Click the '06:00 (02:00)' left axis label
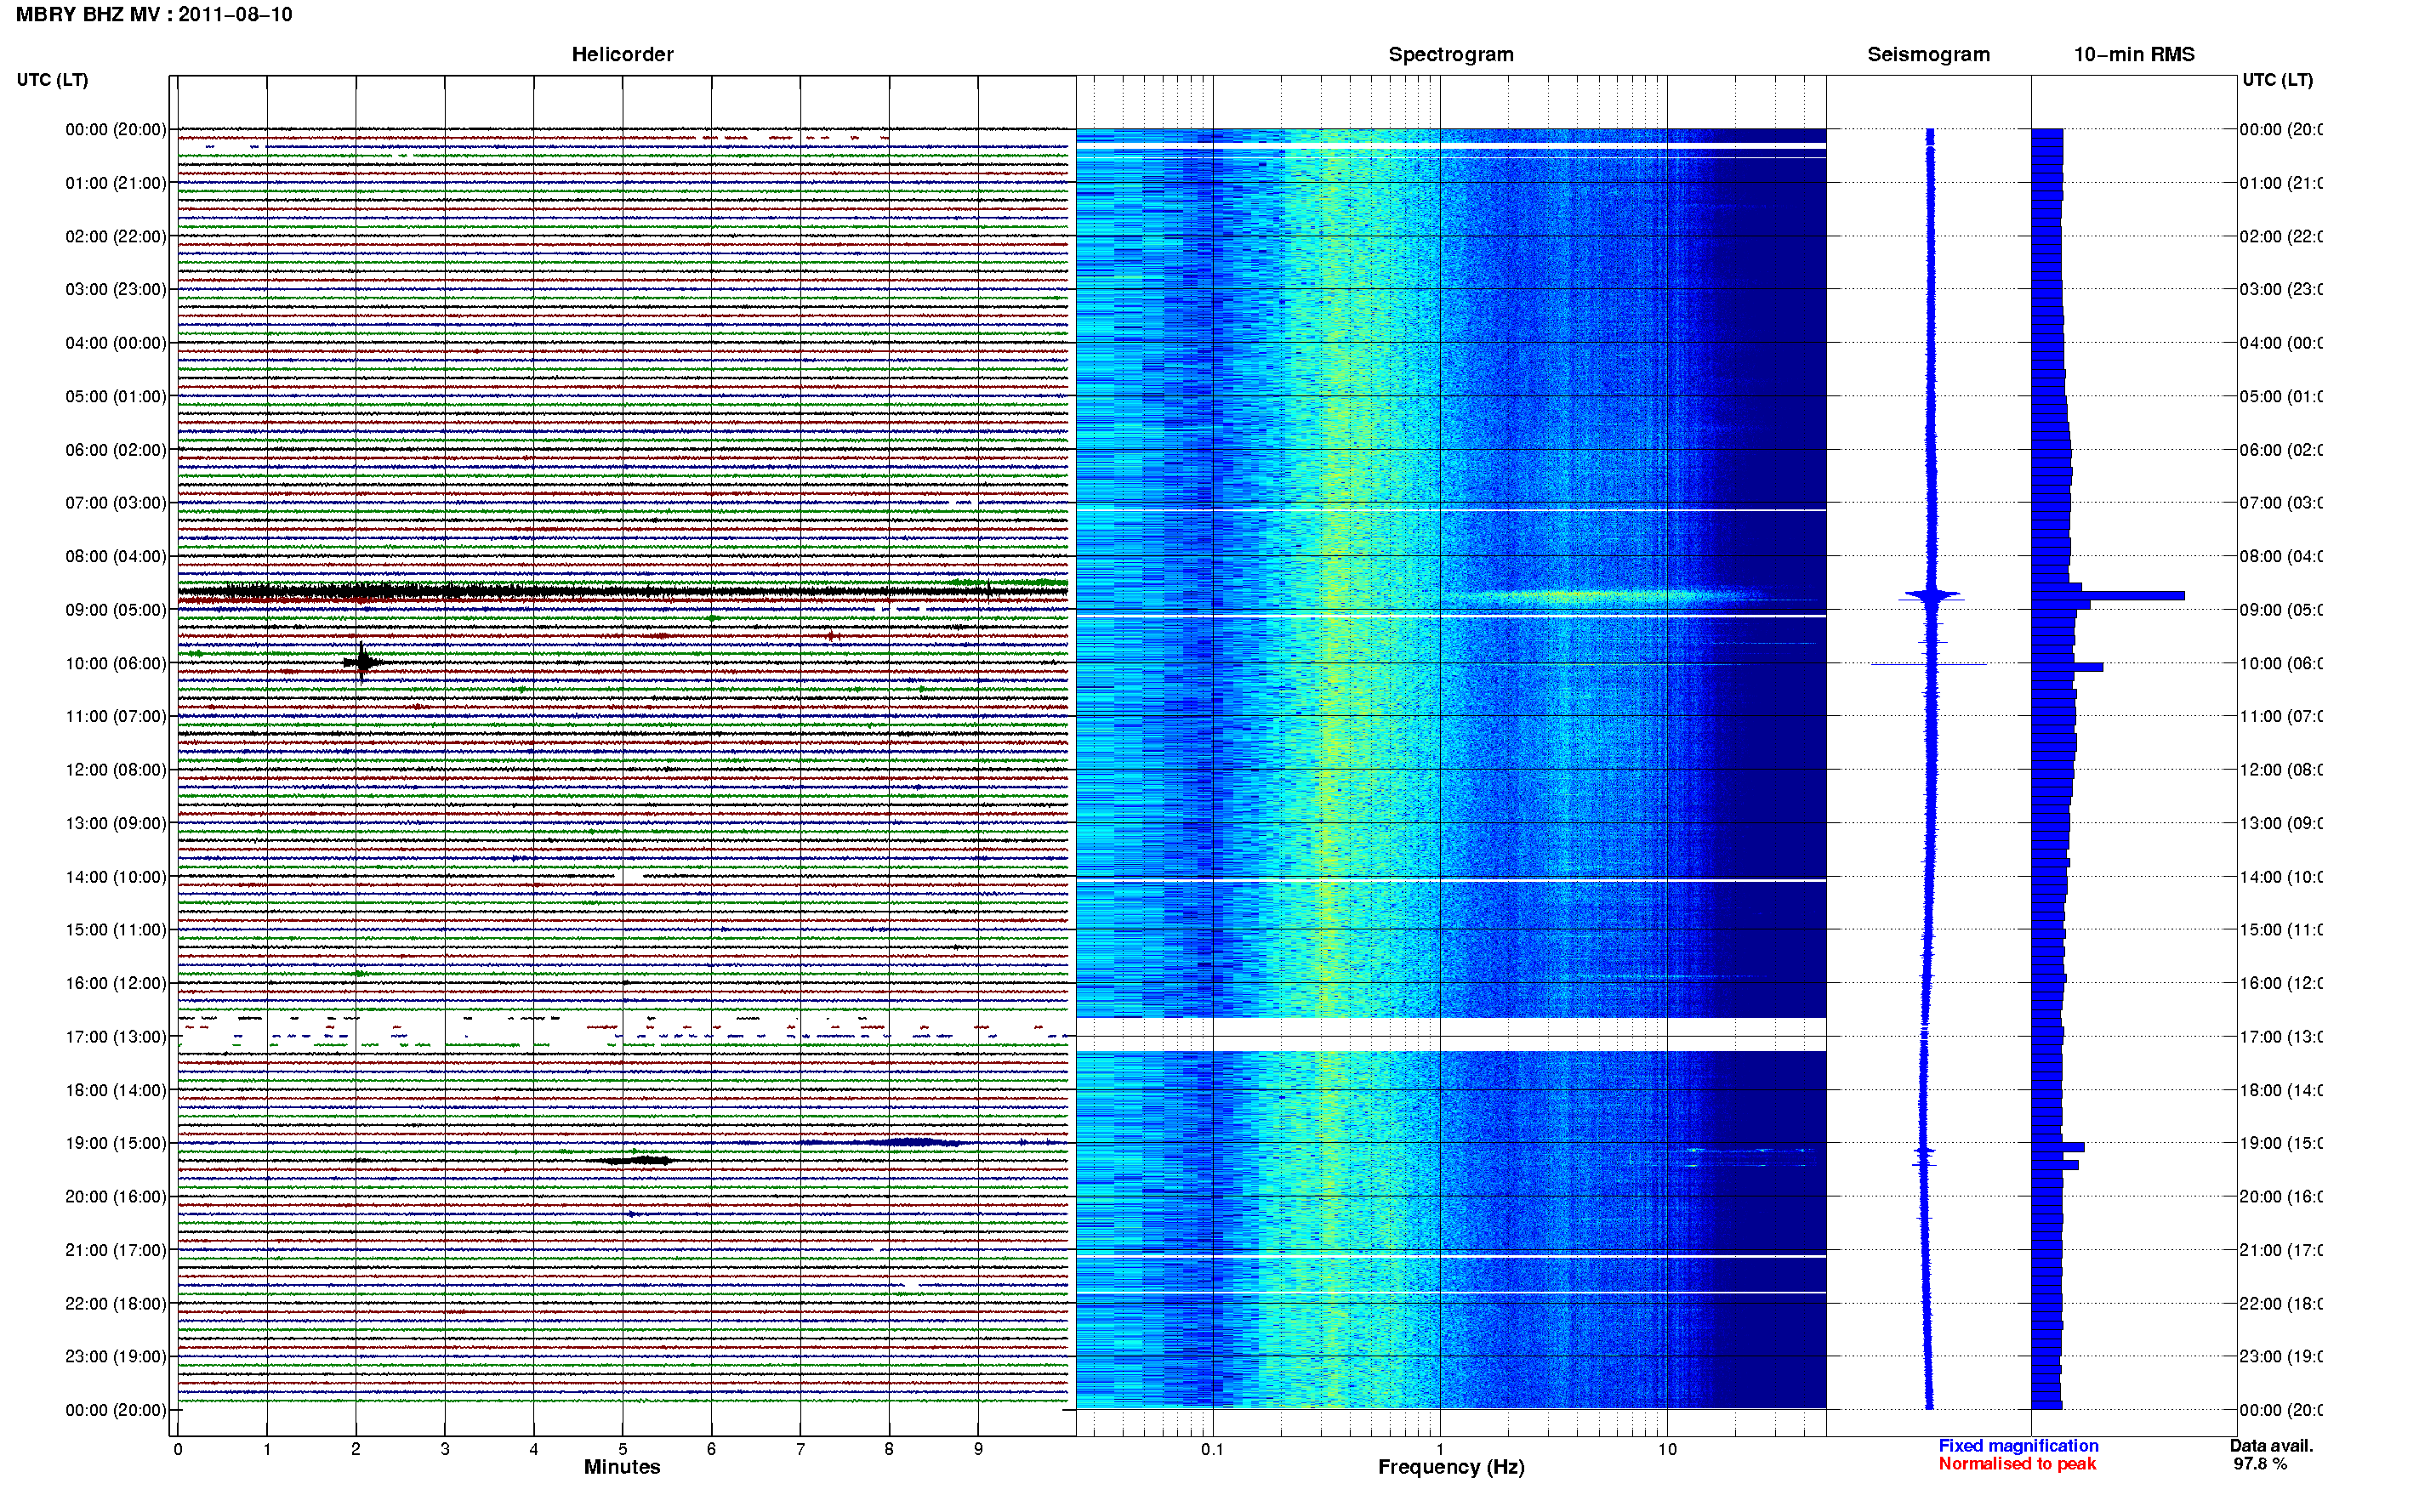This screenshot has width=2419, height=1512. [x=116, y=450]
